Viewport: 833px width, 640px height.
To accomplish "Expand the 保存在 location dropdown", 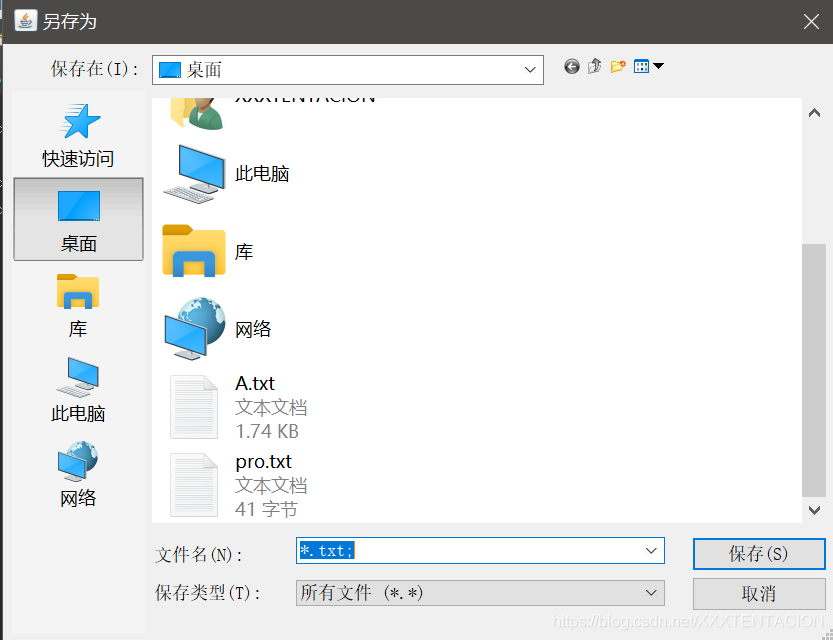I will [530, 70].
